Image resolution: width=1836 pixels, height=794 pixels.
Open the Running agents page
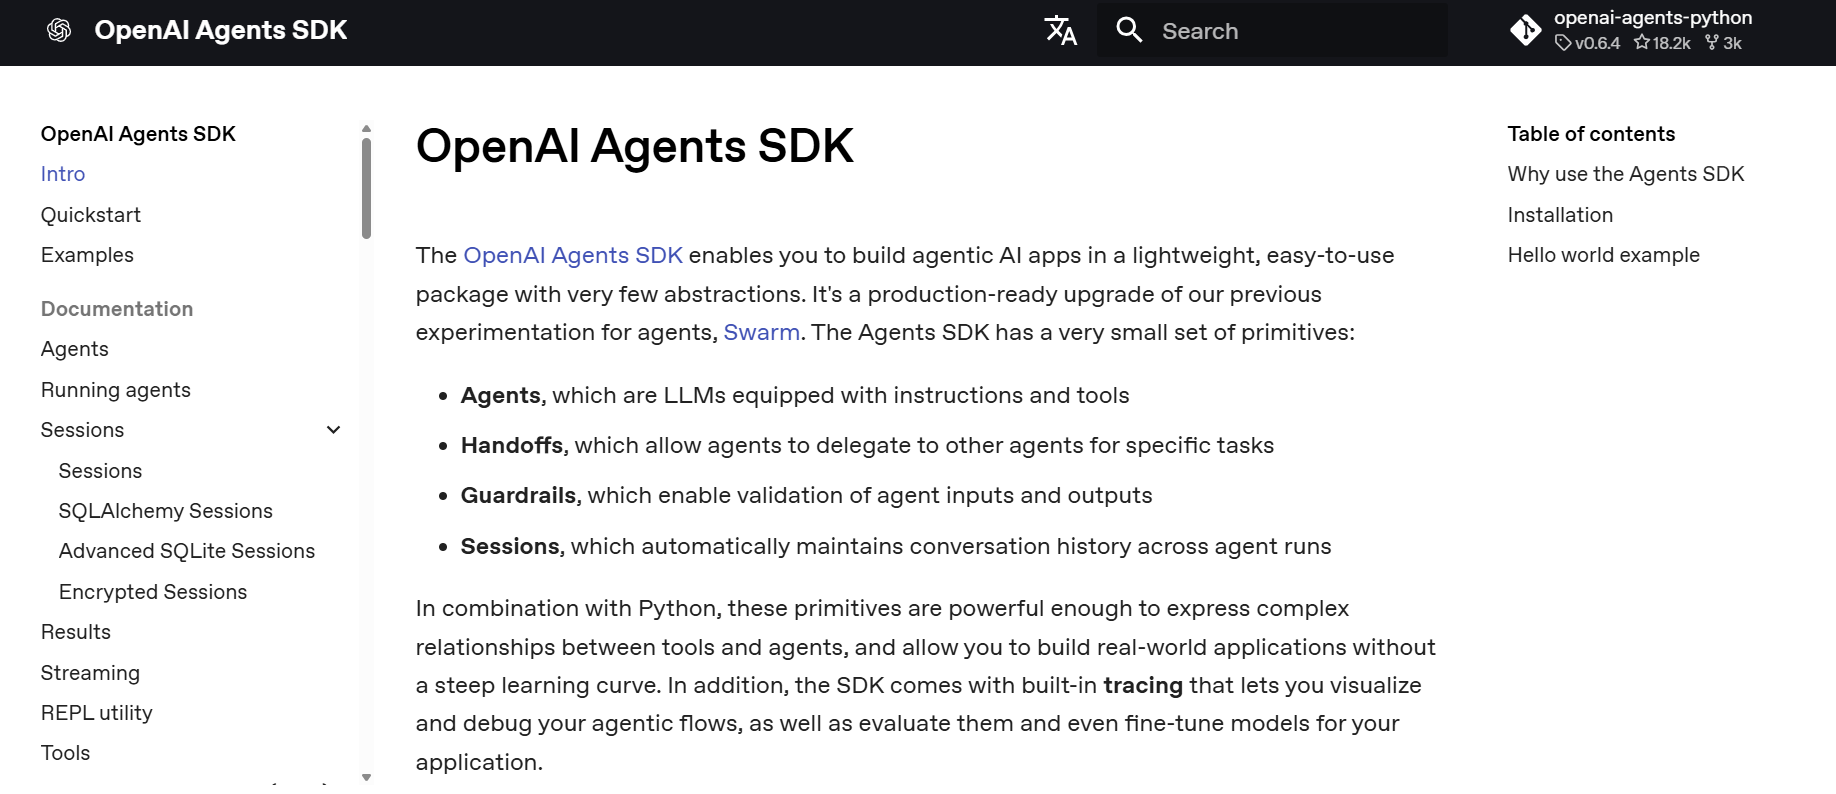pos(116,390)
